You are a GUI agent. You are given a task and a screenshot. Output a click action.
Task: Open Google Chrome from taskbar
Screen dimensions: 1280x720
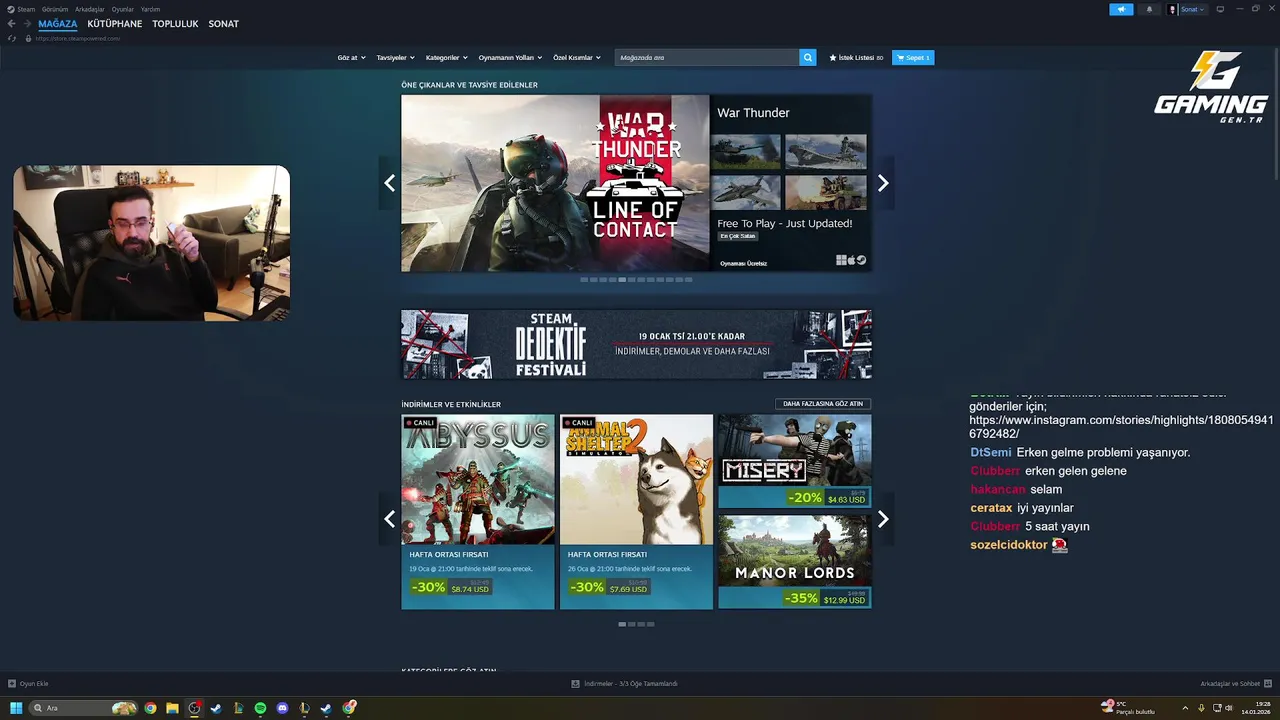point(150,708)
